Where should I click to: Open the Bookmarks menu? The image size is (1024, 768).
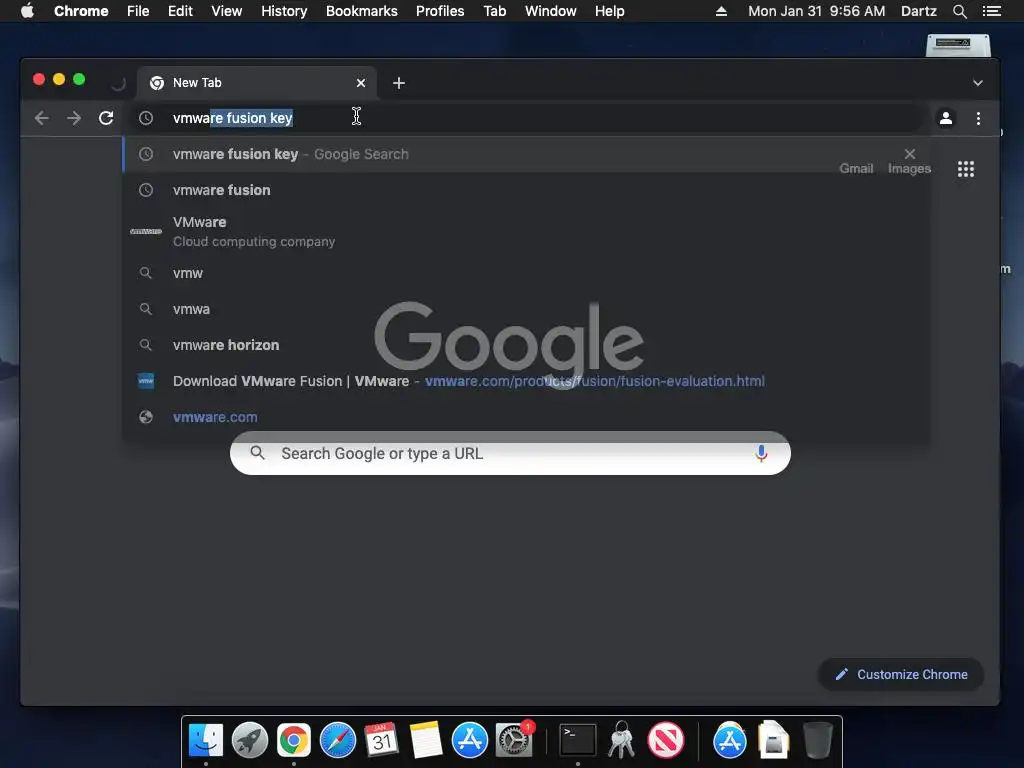[x=362, y=11]
